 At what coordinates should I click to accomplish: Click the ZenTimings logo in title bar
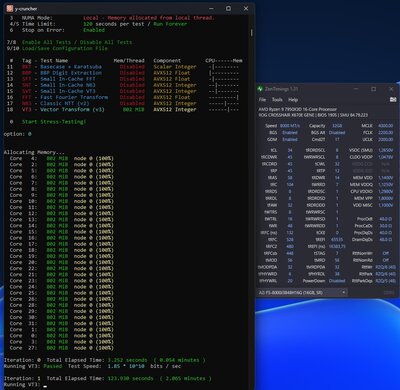click(261, 89)
